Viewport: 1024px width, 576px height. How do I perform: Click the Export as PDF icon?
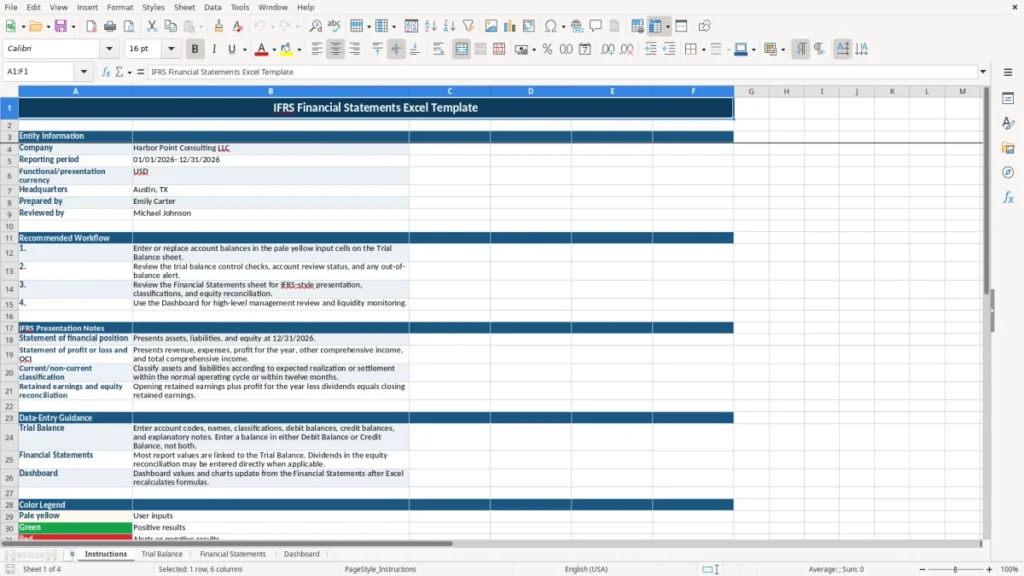point(91,26)
